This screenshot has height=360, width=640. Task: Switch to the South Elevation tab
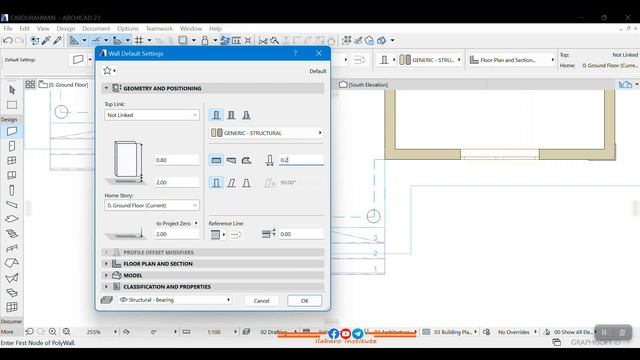(364, 84)
